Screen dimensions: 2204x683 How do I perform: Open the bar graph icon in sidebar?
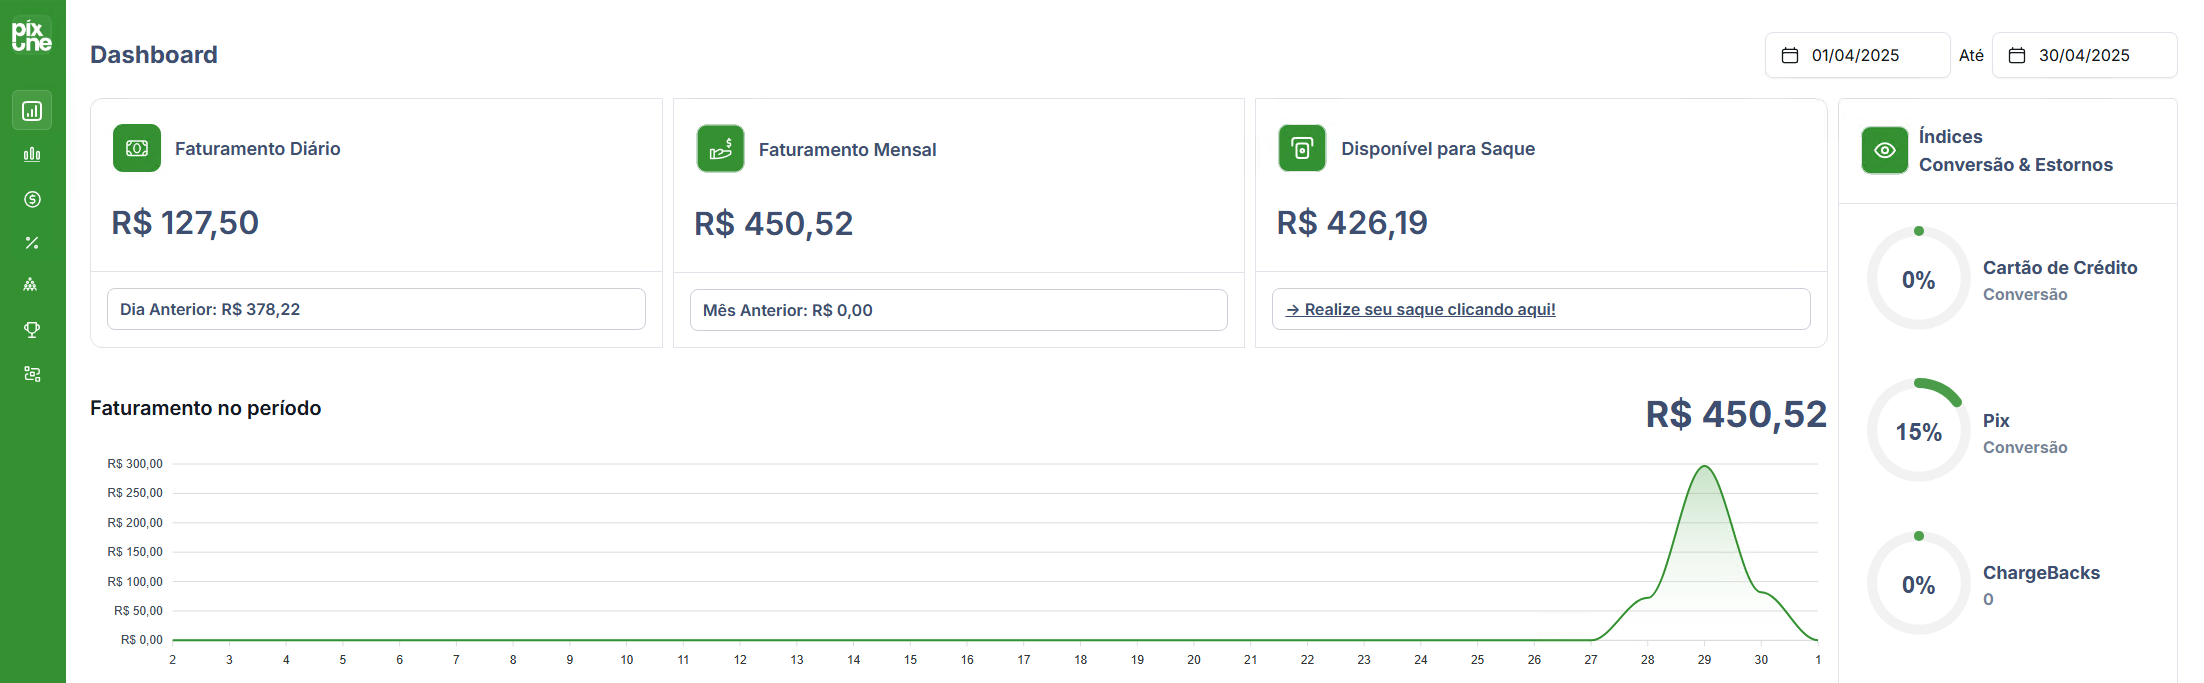pyautogui.click(x=32, y=154)
